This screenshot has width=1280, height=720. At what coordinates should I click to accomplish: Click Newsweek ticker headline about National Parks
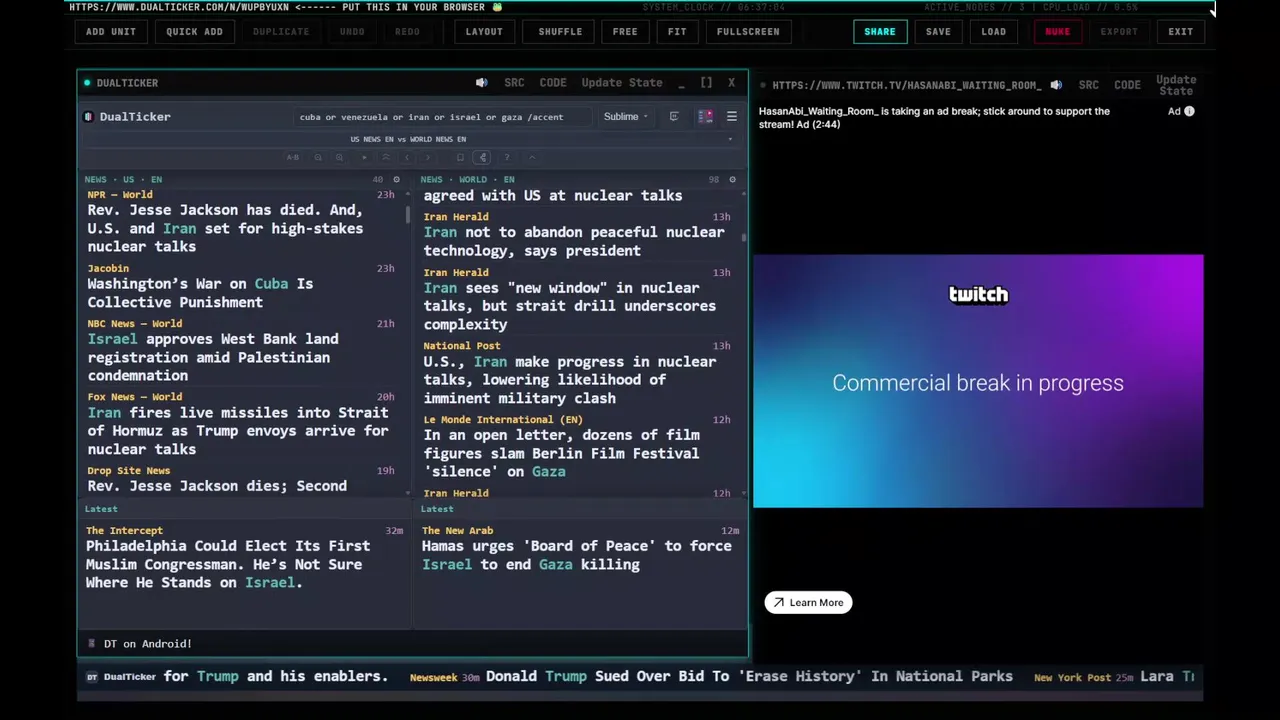point(749,677)
